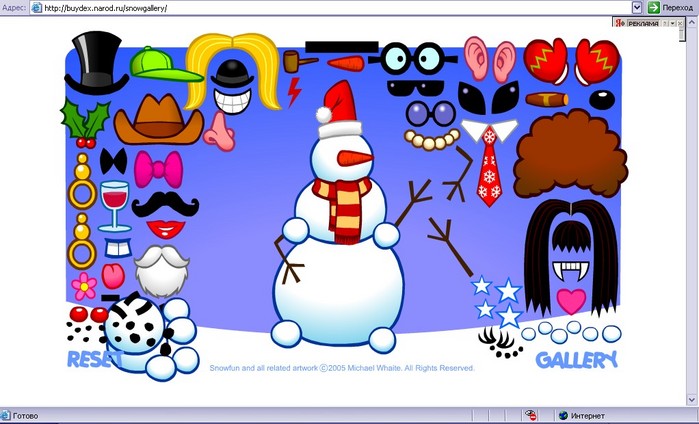
Task: Open the GALLERY
Action: click(x=576, y=360)
